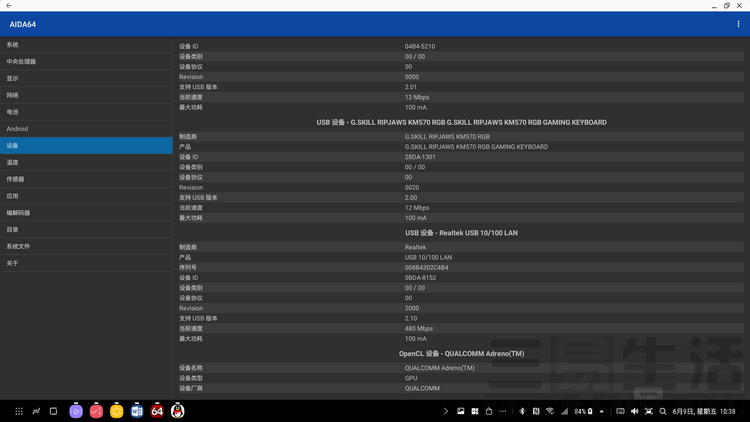Expand the taskbar right chevron
Viewport: 750px width, 422px height.
[x=446, y=411]
